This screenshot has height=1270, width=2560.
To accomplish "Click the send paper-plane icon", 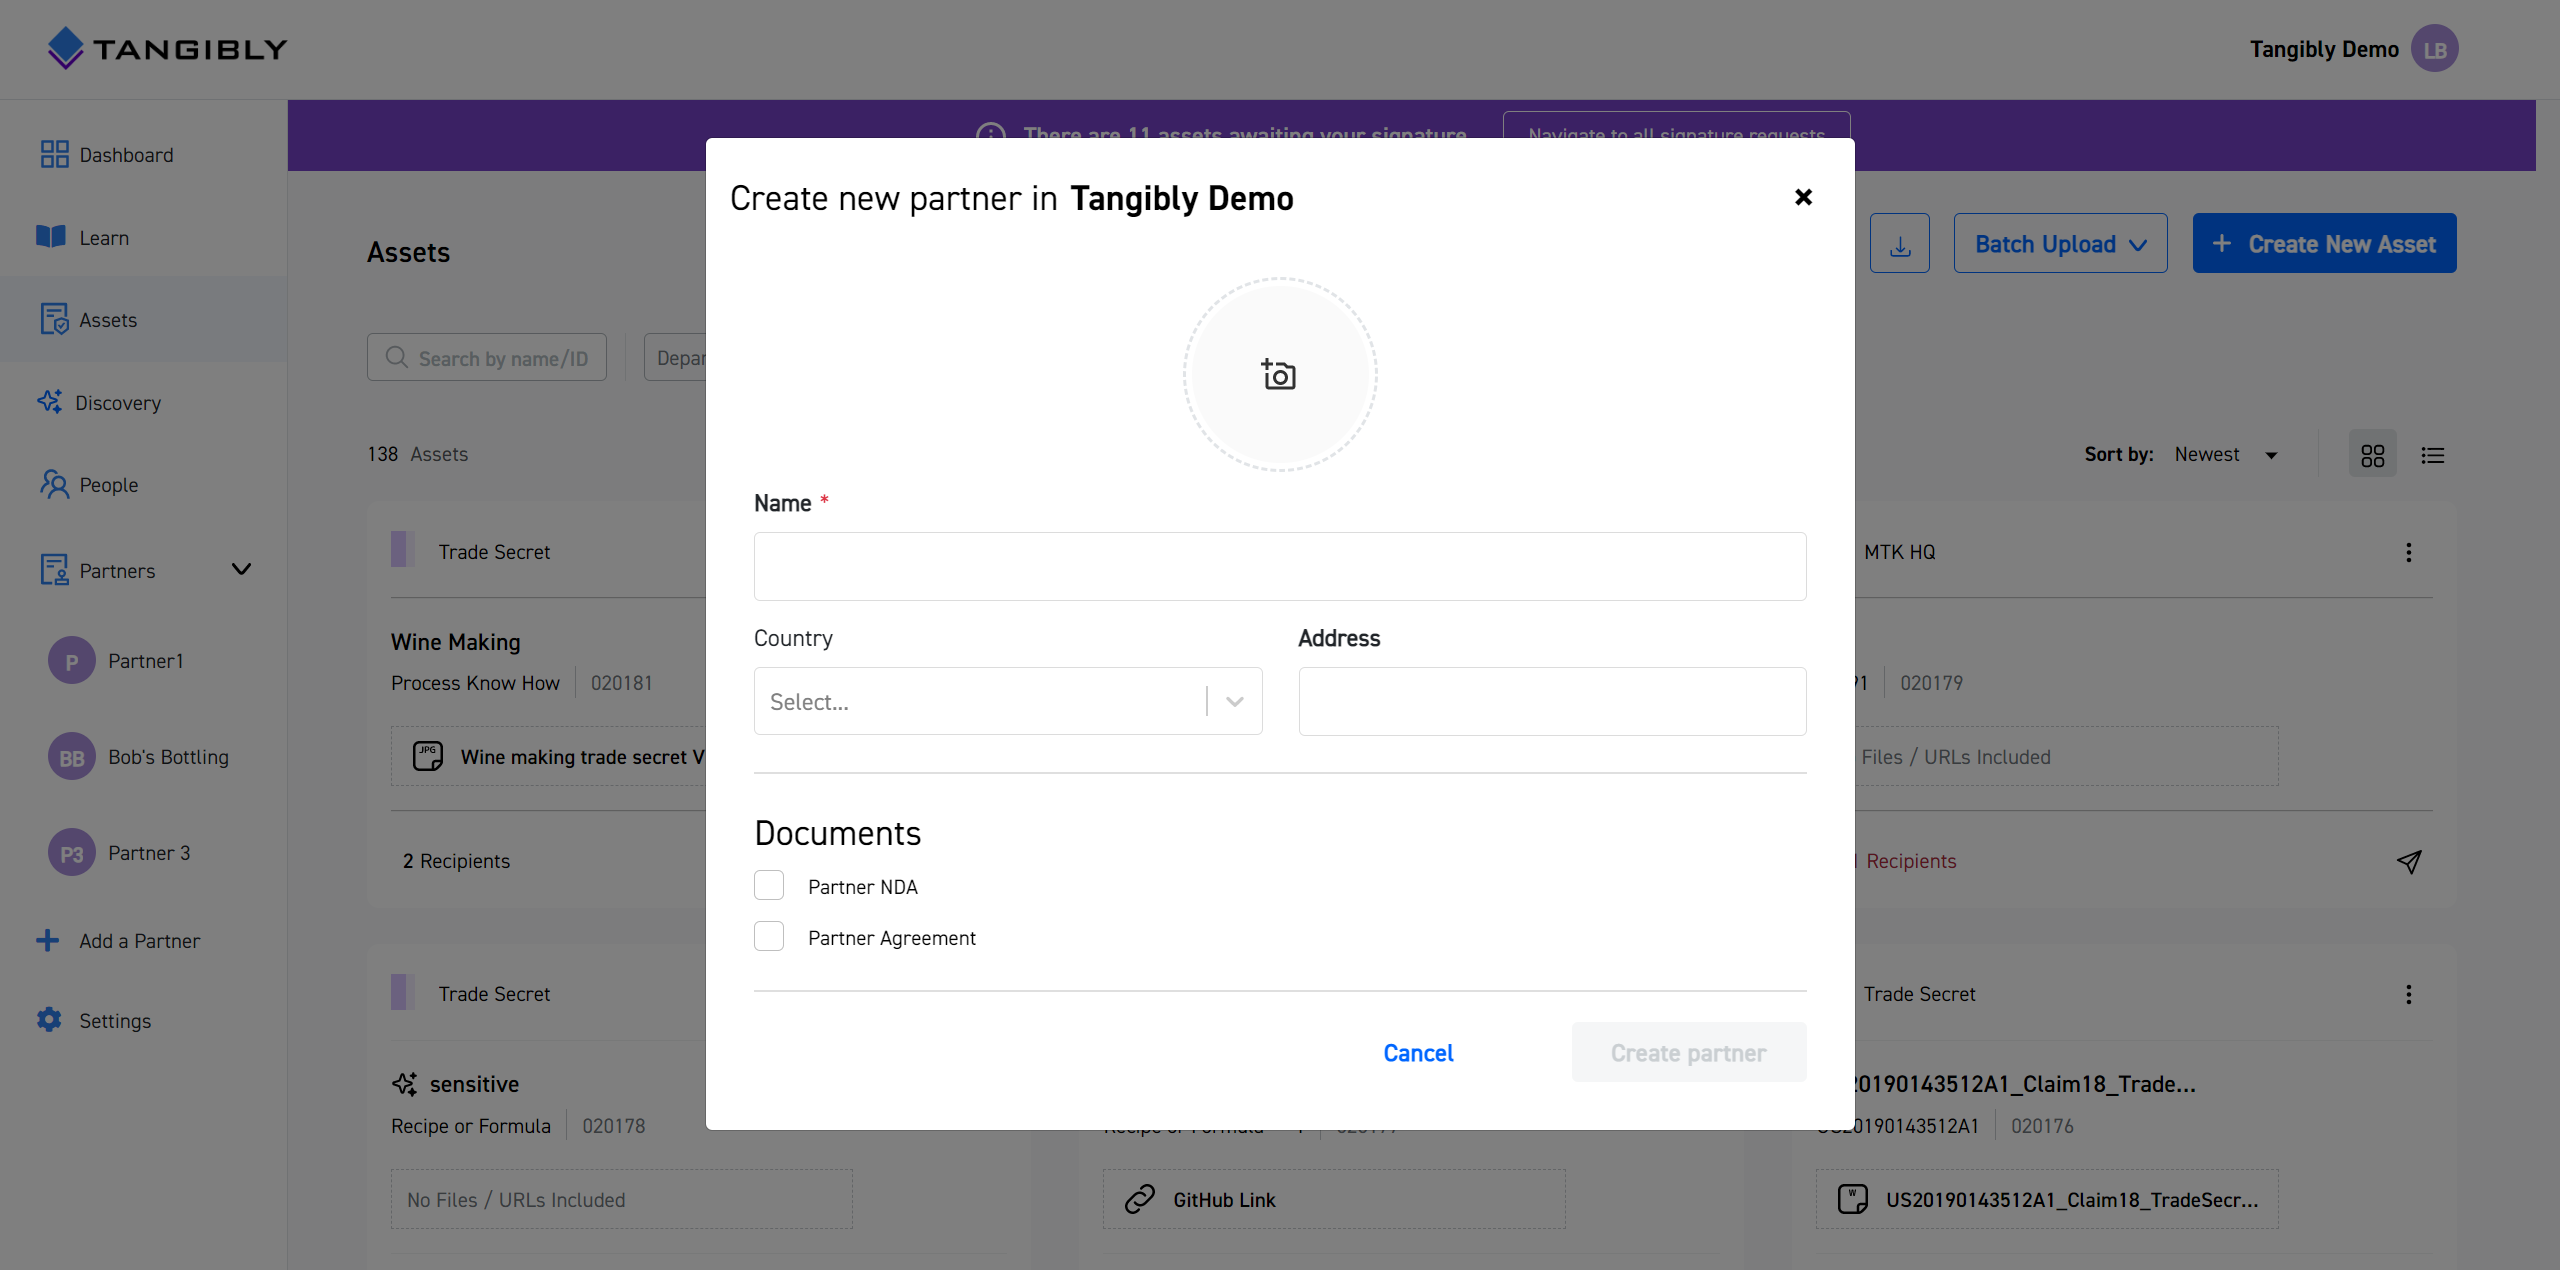I will point(2409,861).
